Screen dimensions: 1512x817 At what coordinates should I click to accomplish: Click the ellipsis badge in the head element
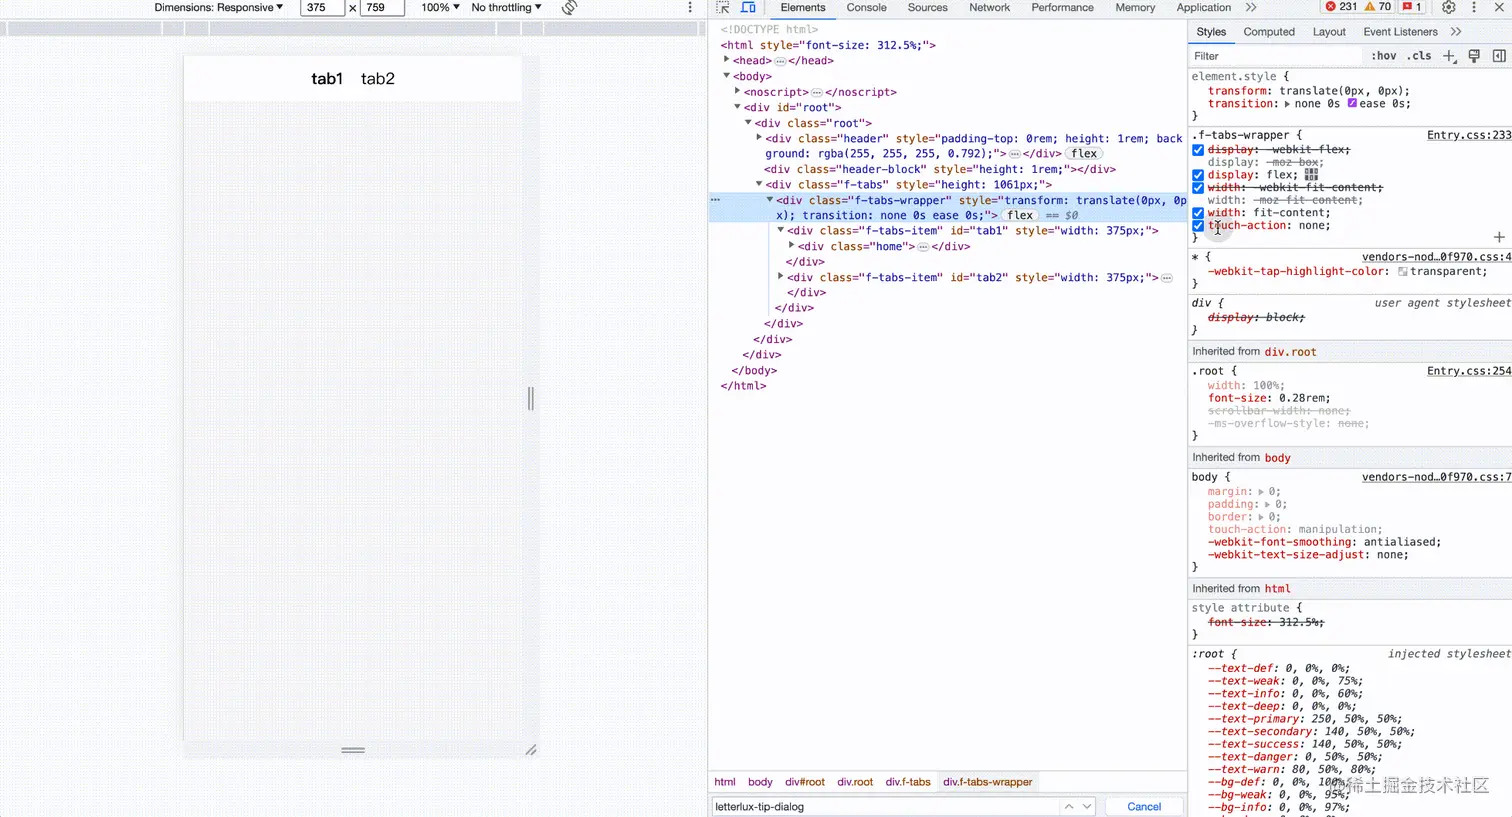pos(780,61)
